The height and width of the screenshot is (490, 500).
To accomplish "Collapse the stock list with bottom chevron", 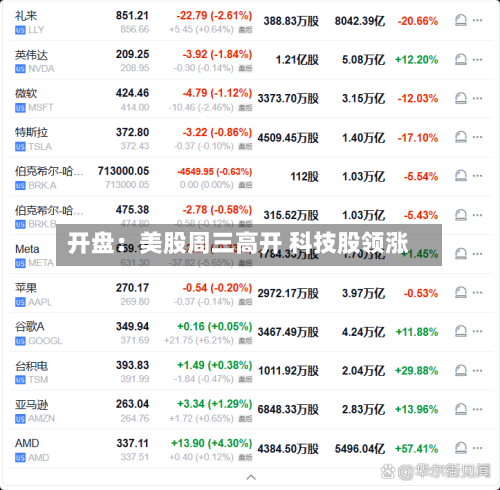I will pos(251,477).
